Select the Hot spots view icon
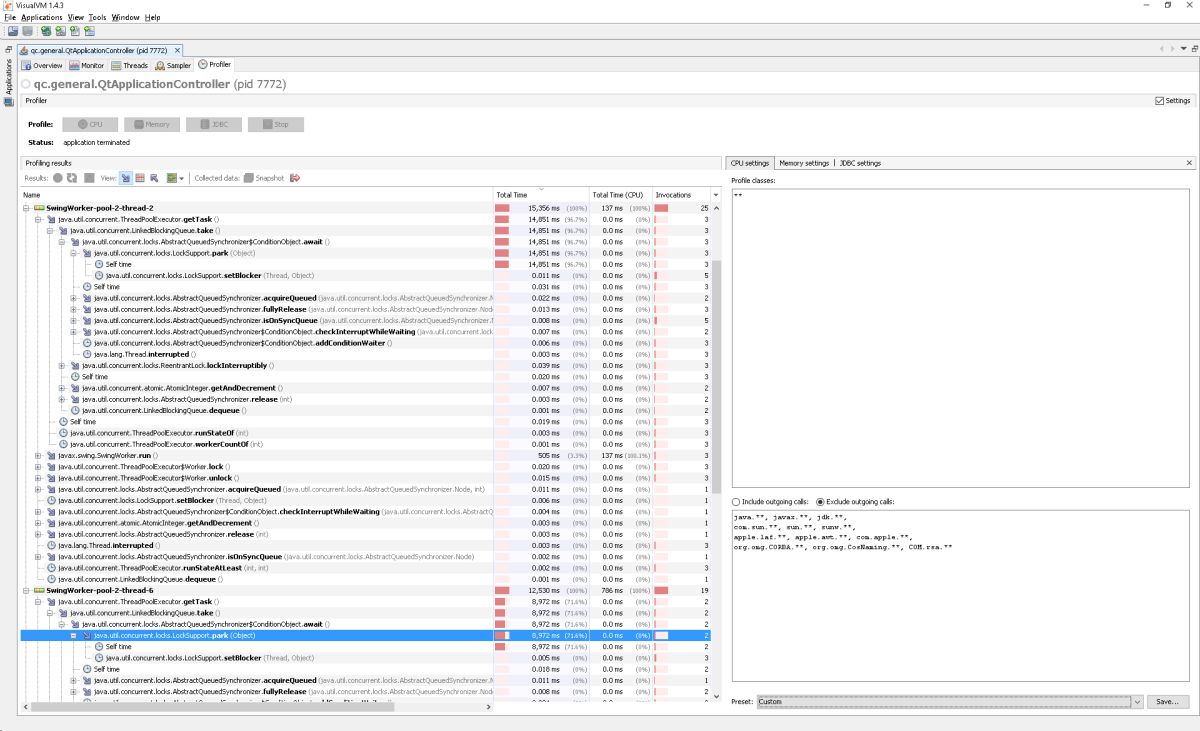The height and width of the screenshot is (731, 1200). coord(140,178)
